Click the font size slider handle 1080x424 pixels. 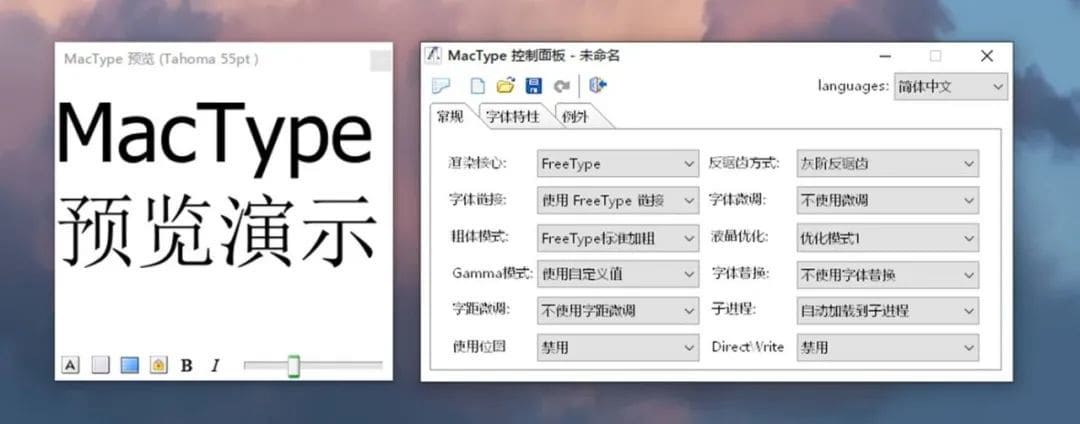[293, 365]
